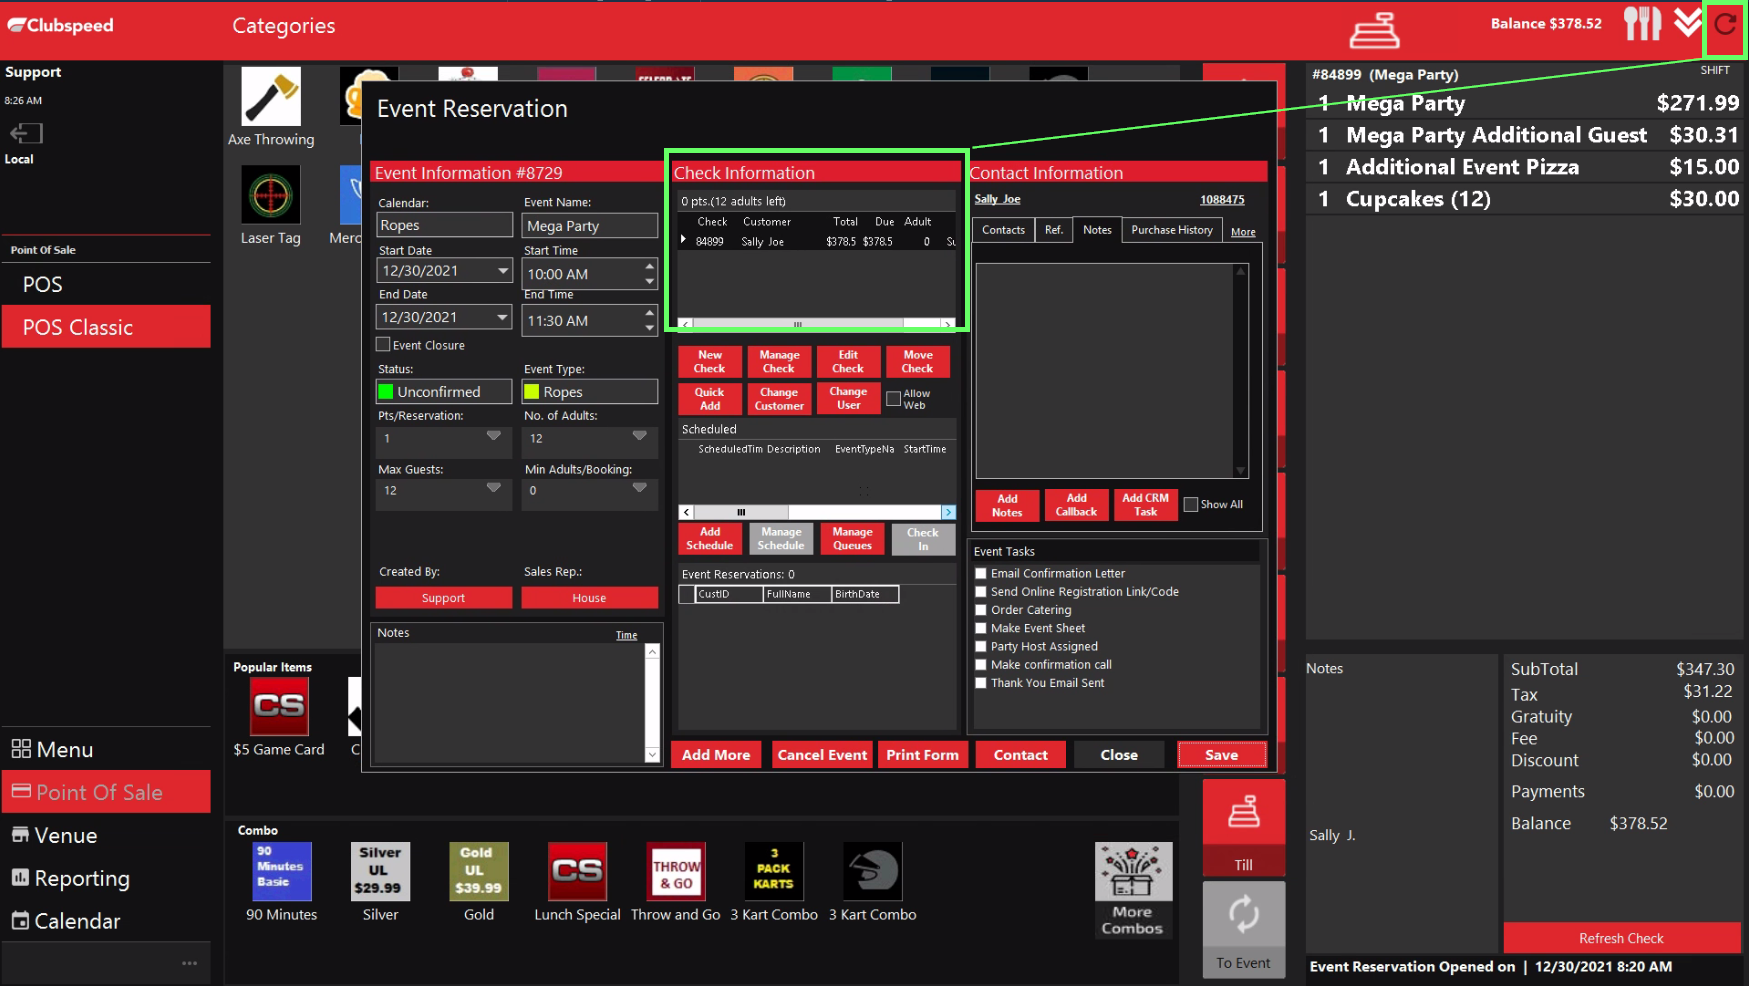Viewport: 1749px width, 986px height.
Task: Open the No. of Adults dropdown
Action: point(640,436)
